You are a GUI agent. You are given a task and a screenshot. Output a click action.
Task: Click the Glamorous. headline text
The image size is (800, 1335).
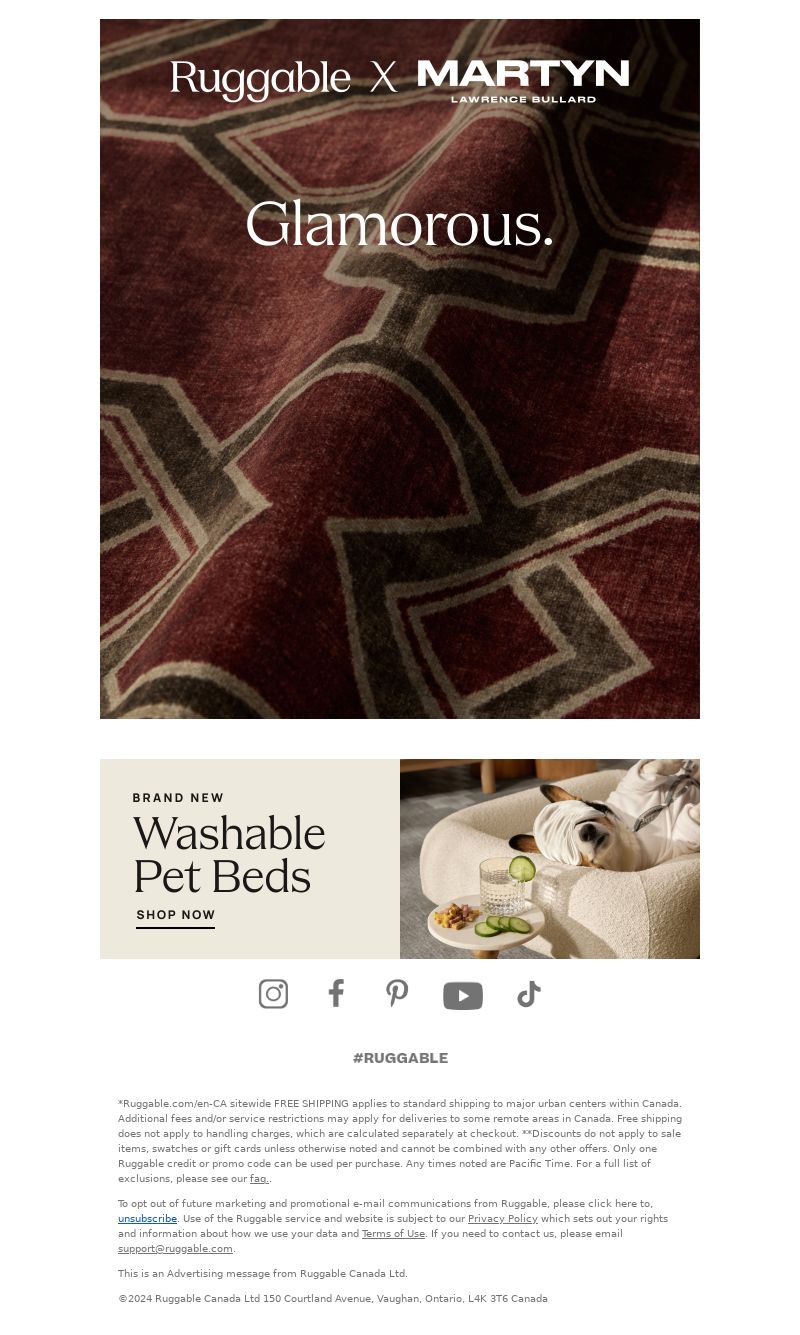click(x=400, y=224)
